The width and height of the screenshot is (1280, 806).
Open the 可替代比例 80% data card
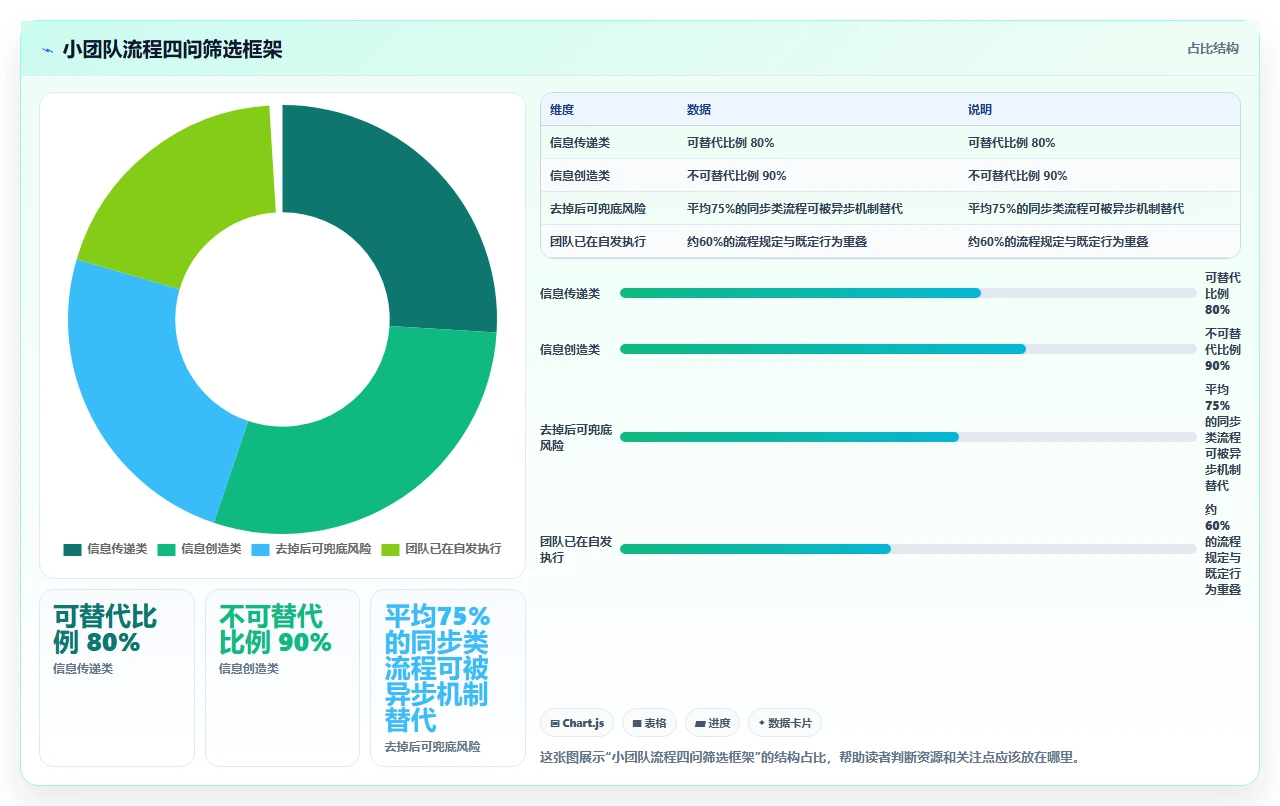[x=117, y=678]
